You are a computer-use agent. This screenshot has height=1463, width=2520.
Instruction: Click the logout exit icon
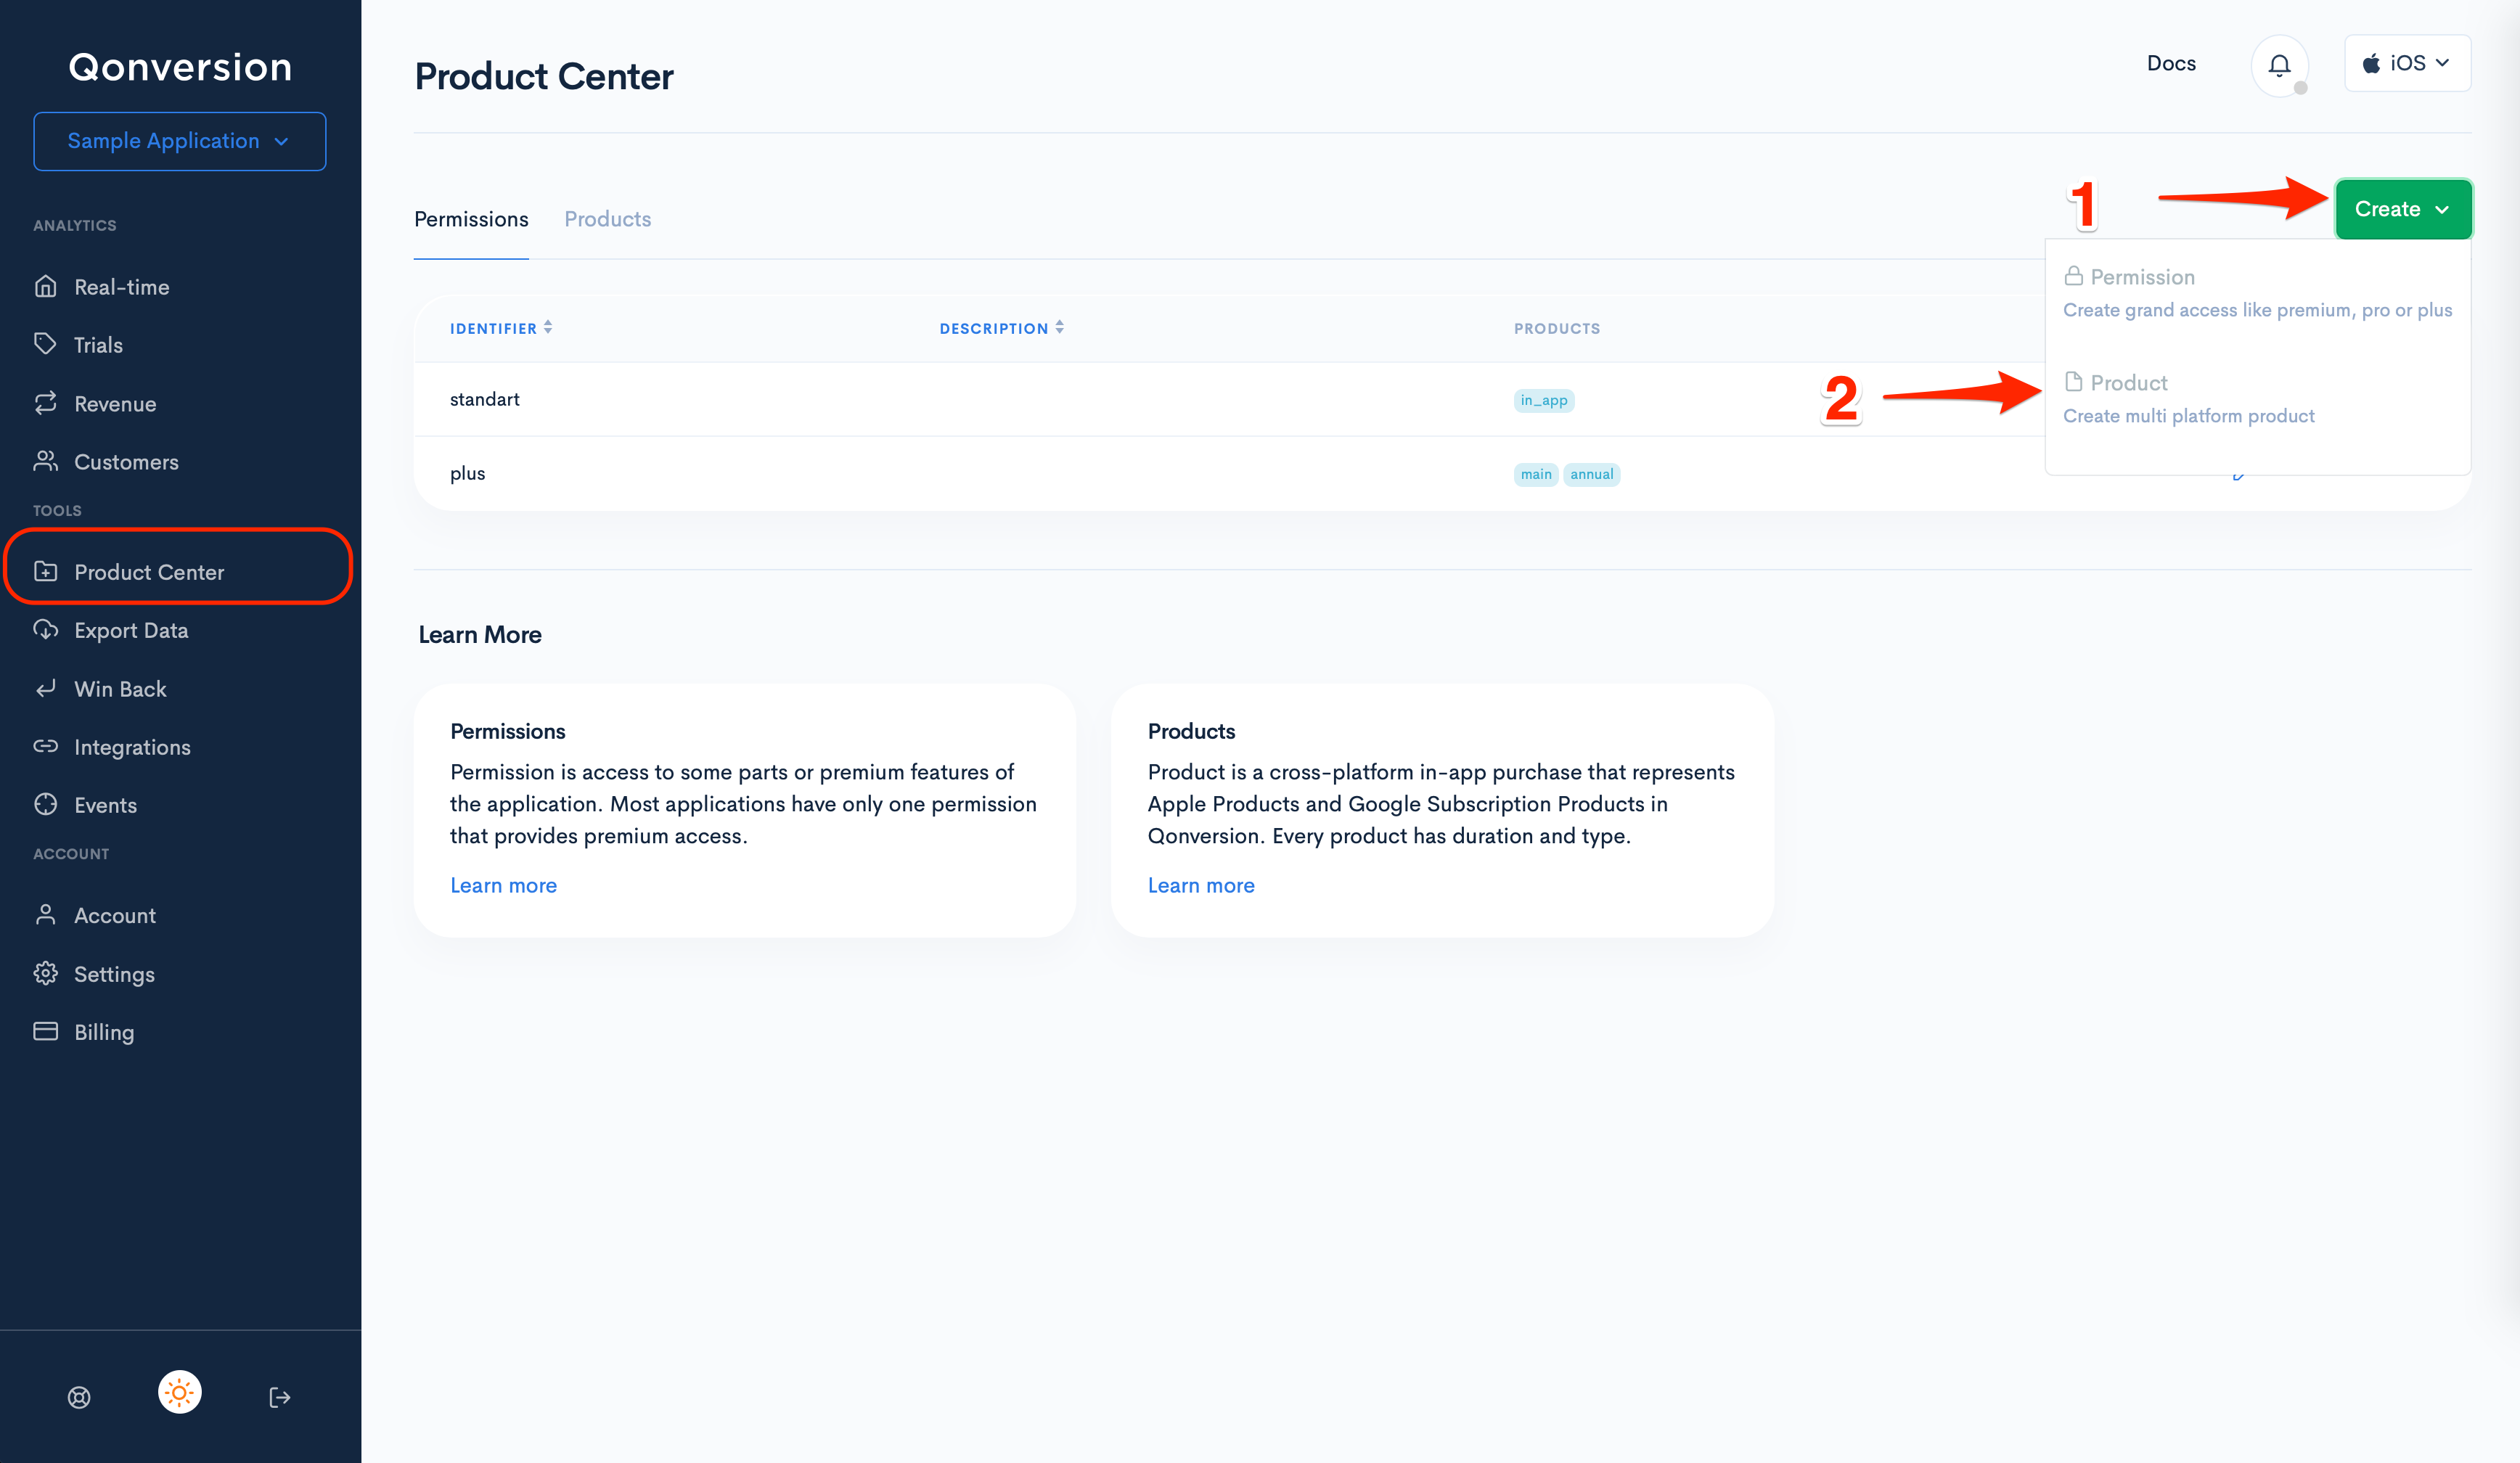point(280,1397)
